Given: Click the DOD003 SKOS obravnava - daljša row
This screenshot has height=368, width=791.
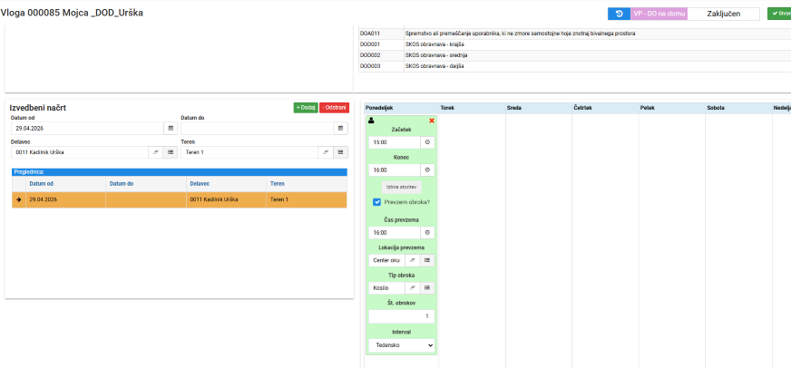Looking at the screenshot, I should tap(575, 66).
